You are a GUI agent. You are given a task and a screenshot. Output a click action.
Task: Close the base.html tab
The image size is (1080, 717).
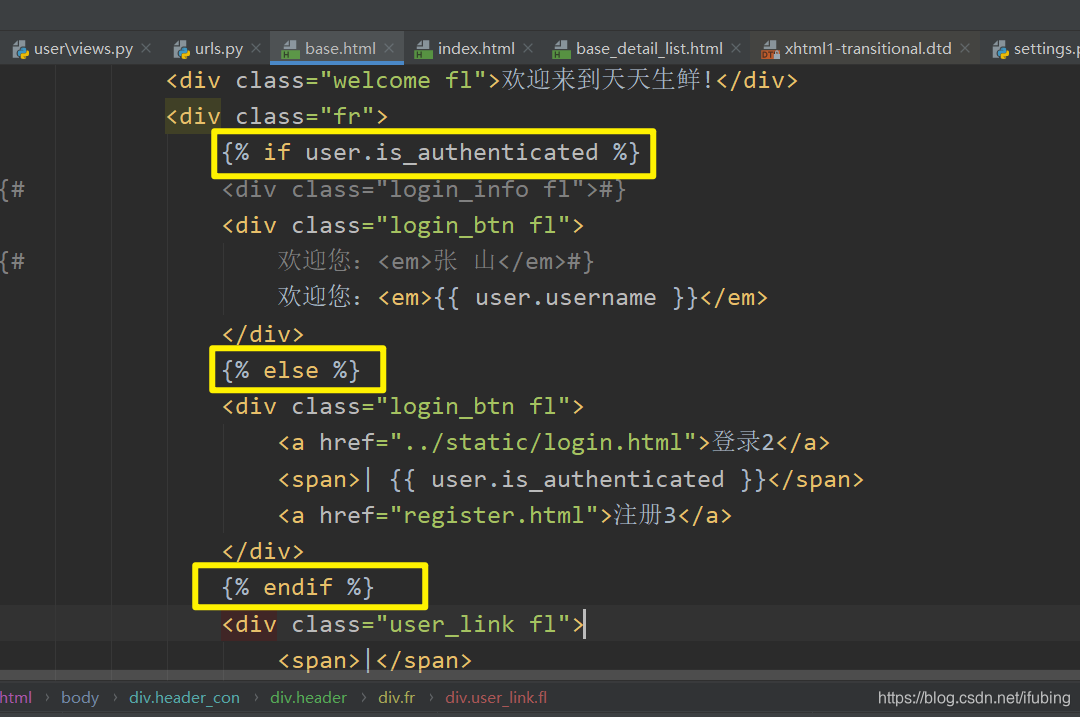coord(389,48)
